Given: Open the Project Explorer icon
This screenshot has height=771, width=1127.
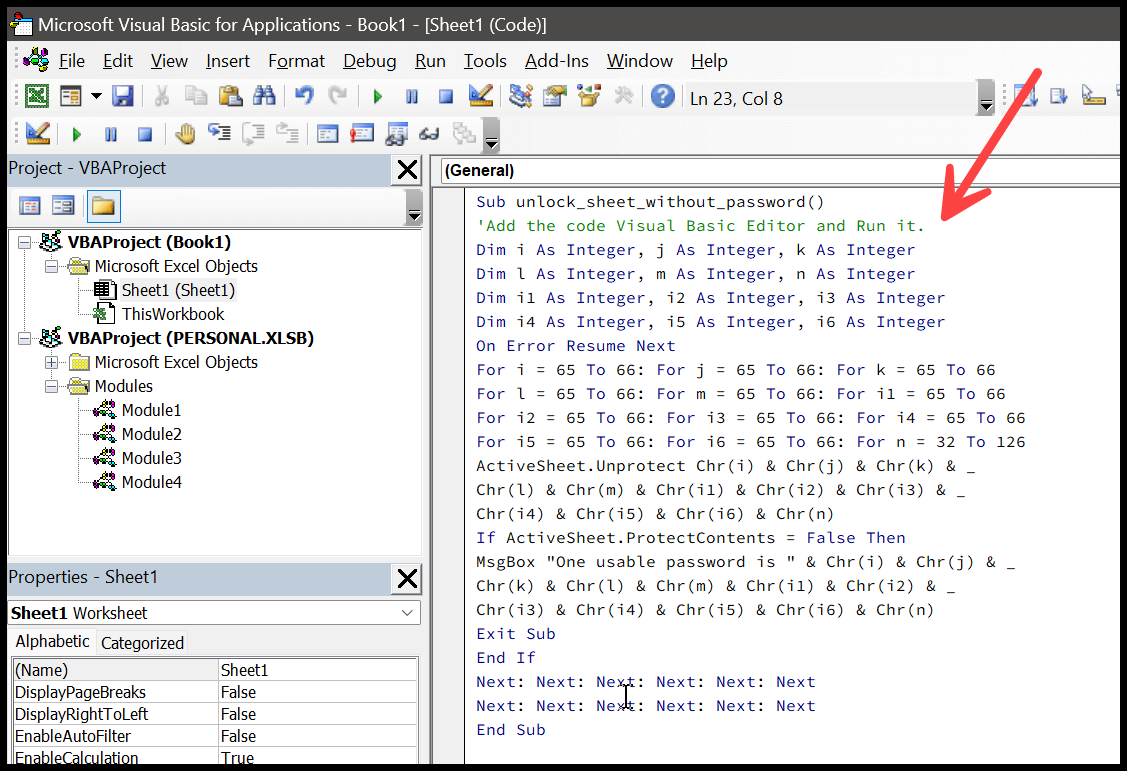Looking at the screenshot, I should pyautogui.click(x=520, y=96).
